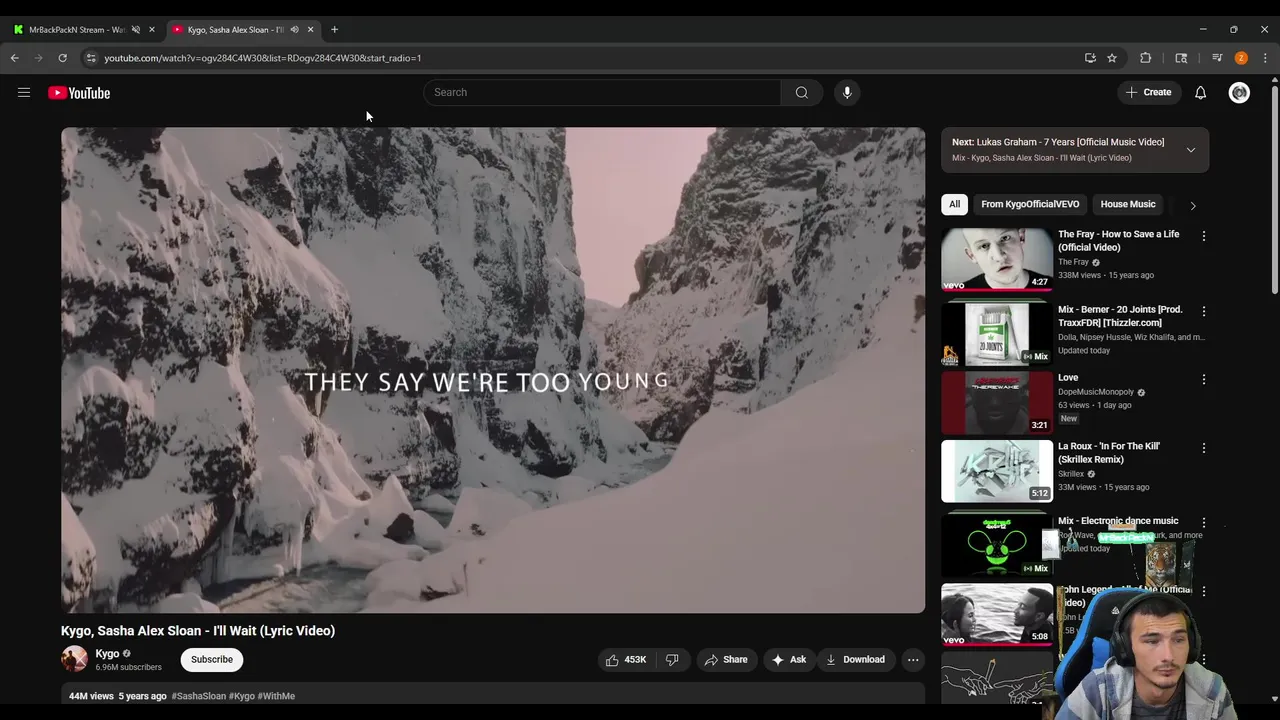Open the YouTube account avatar menu

pyautogui.click(x=1240, y=93)
